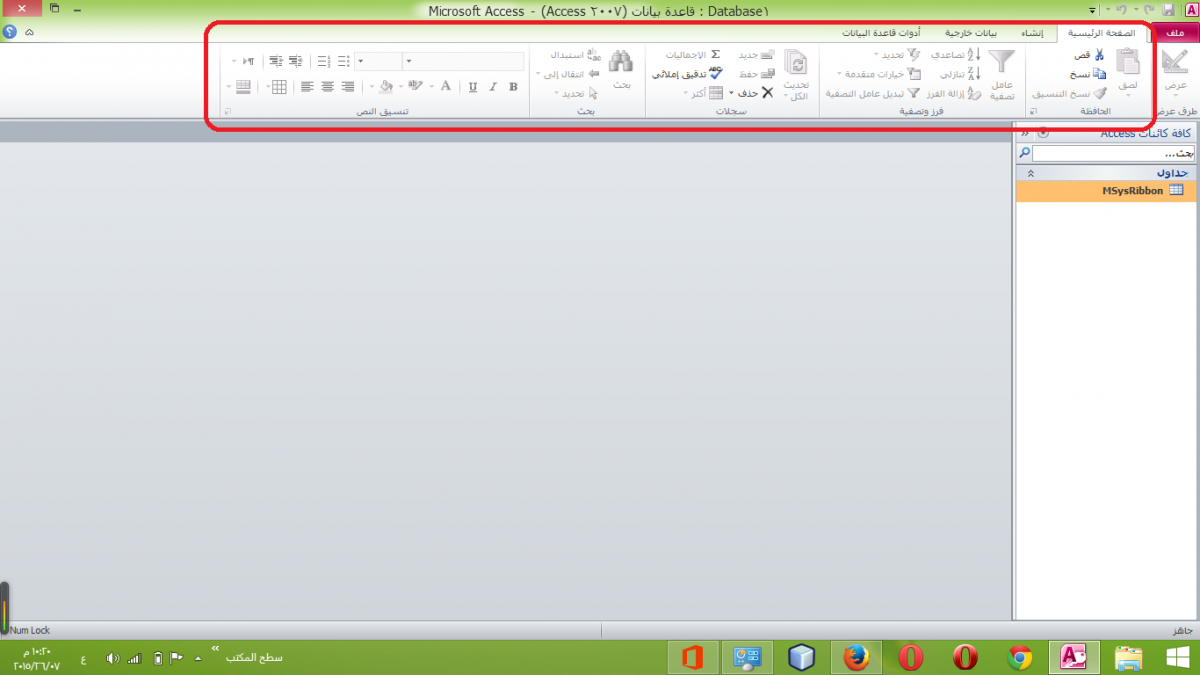
Task: Click the Go To (انتقال إلى) arrow icon
Action: pyautogui.click(x=594, y=74)
